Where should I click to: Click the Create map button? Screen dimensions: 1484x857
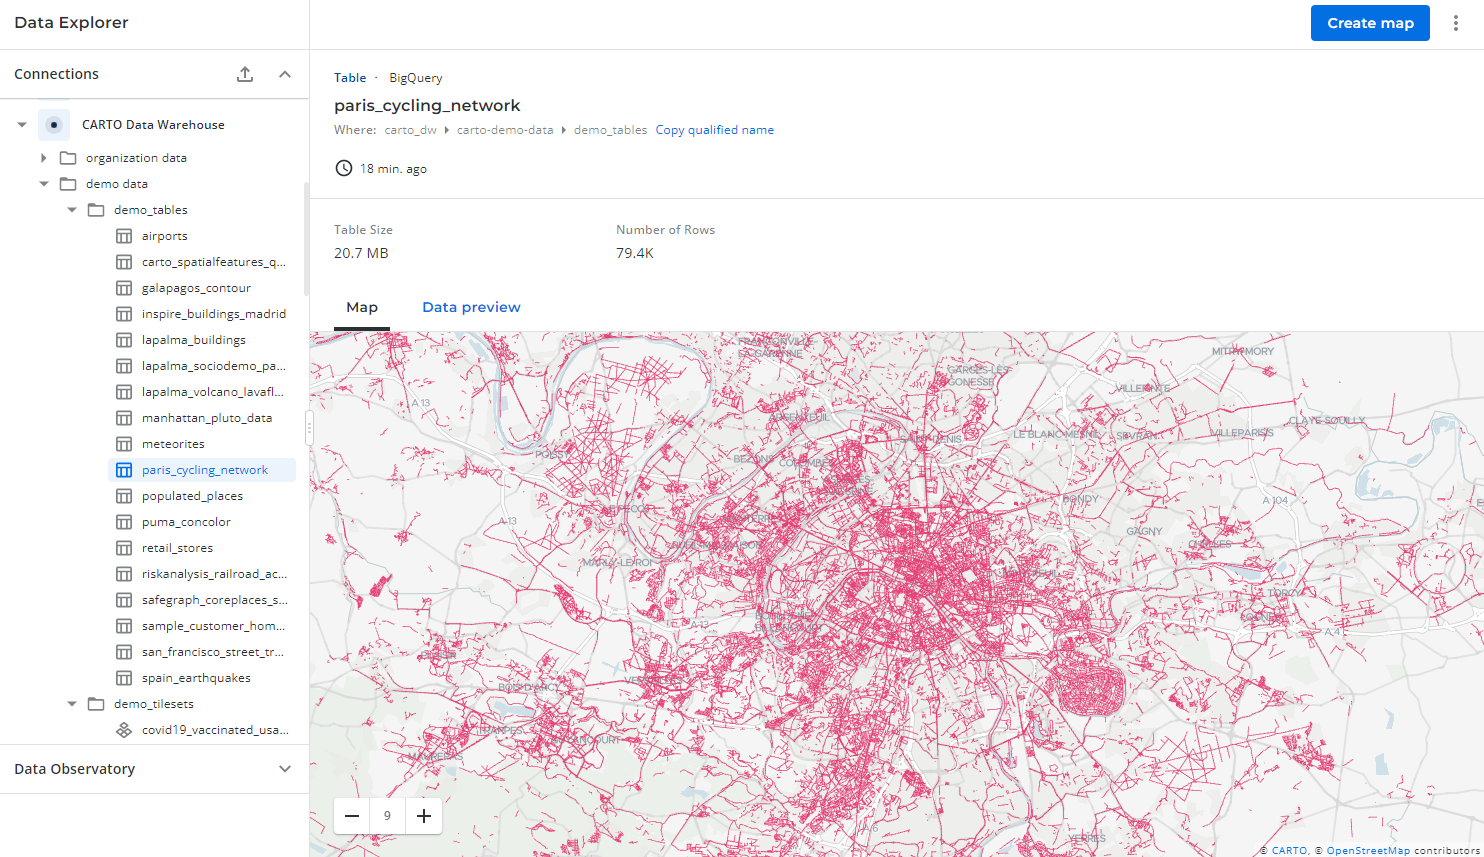pos(1370,23)
